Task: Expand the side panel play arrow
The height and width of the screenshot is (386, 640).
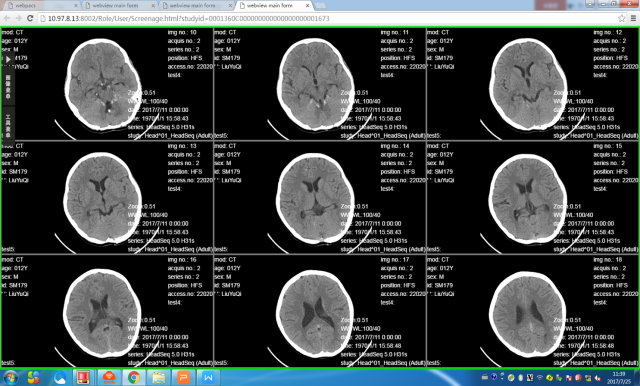Action: coord(8,60)
